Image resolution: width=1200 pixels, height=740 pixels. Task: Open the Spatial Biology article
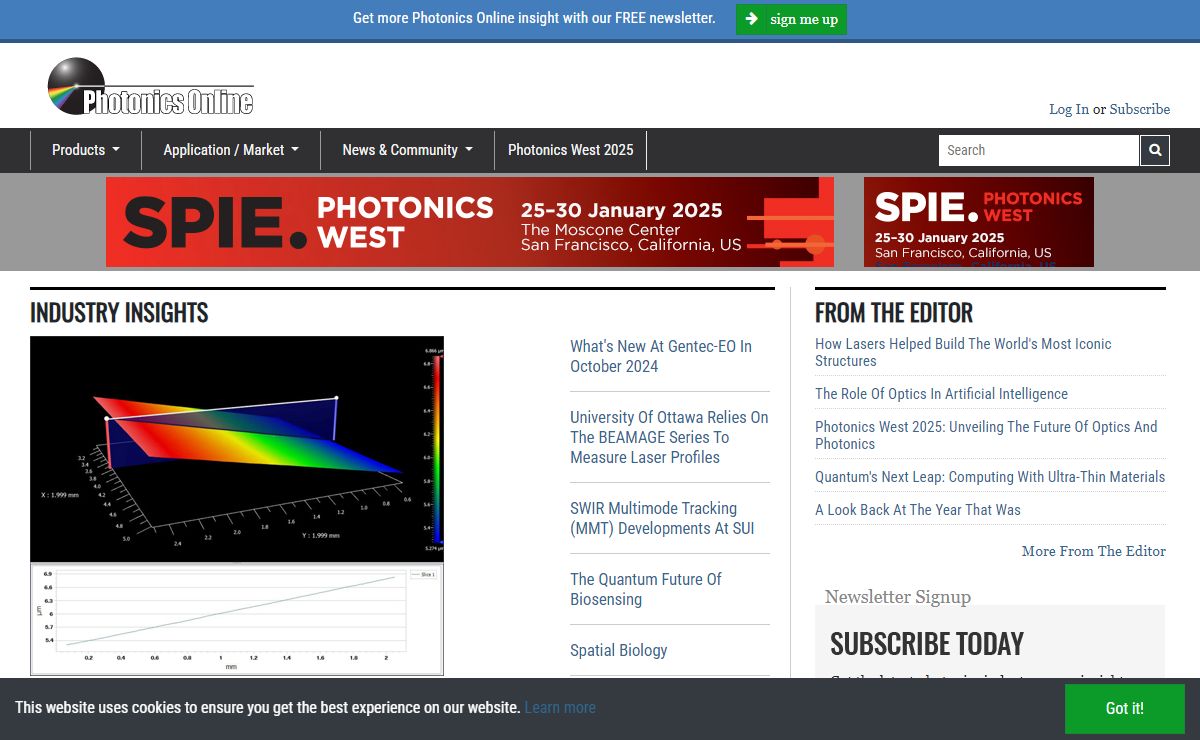619,650
